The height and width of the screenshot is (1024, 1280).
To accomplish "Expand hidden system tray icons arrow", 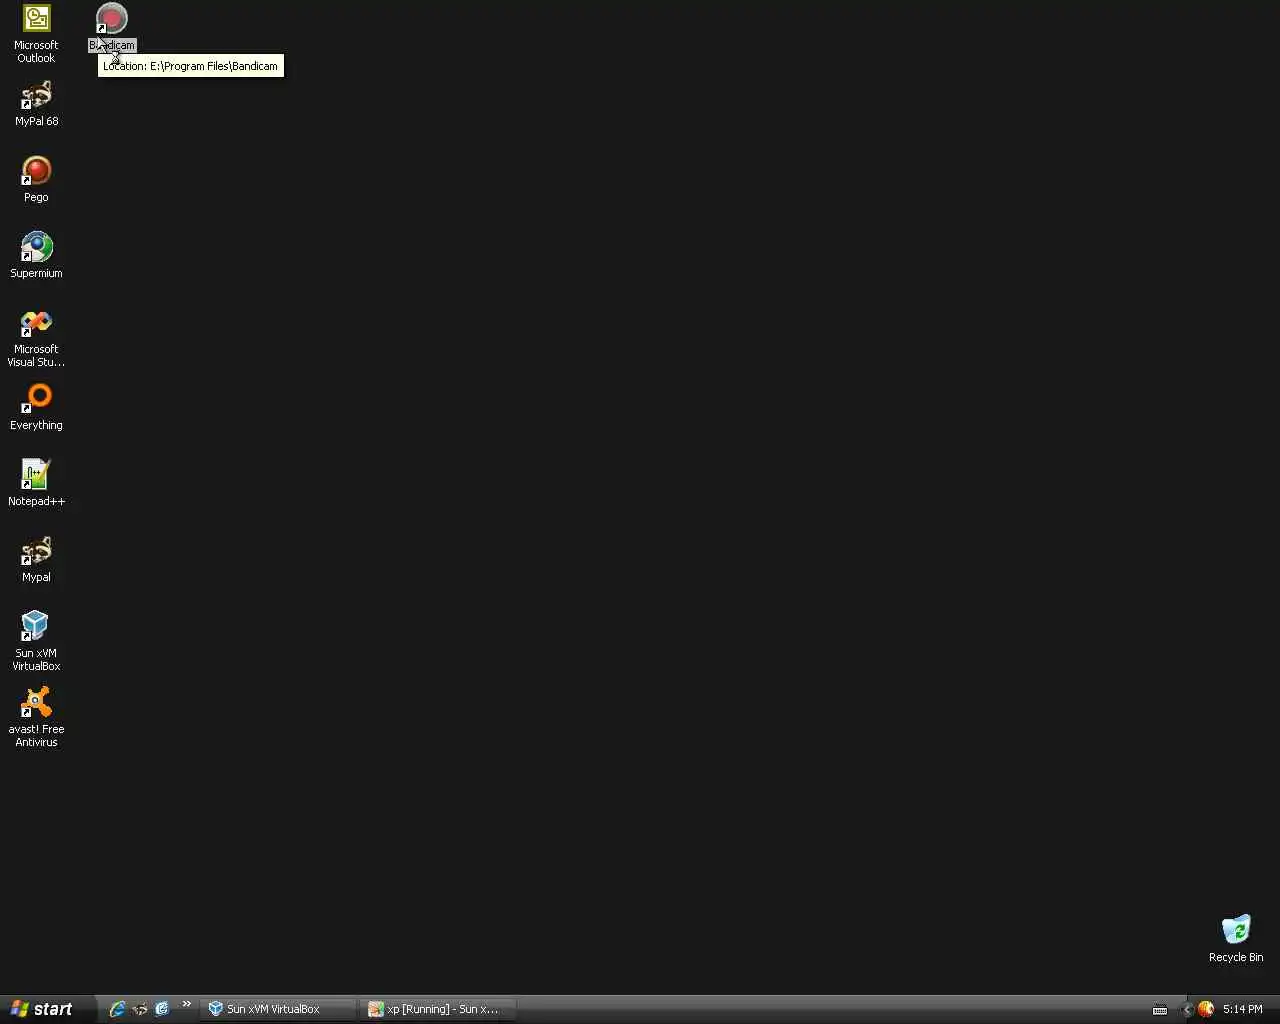I will 1187,1010.
